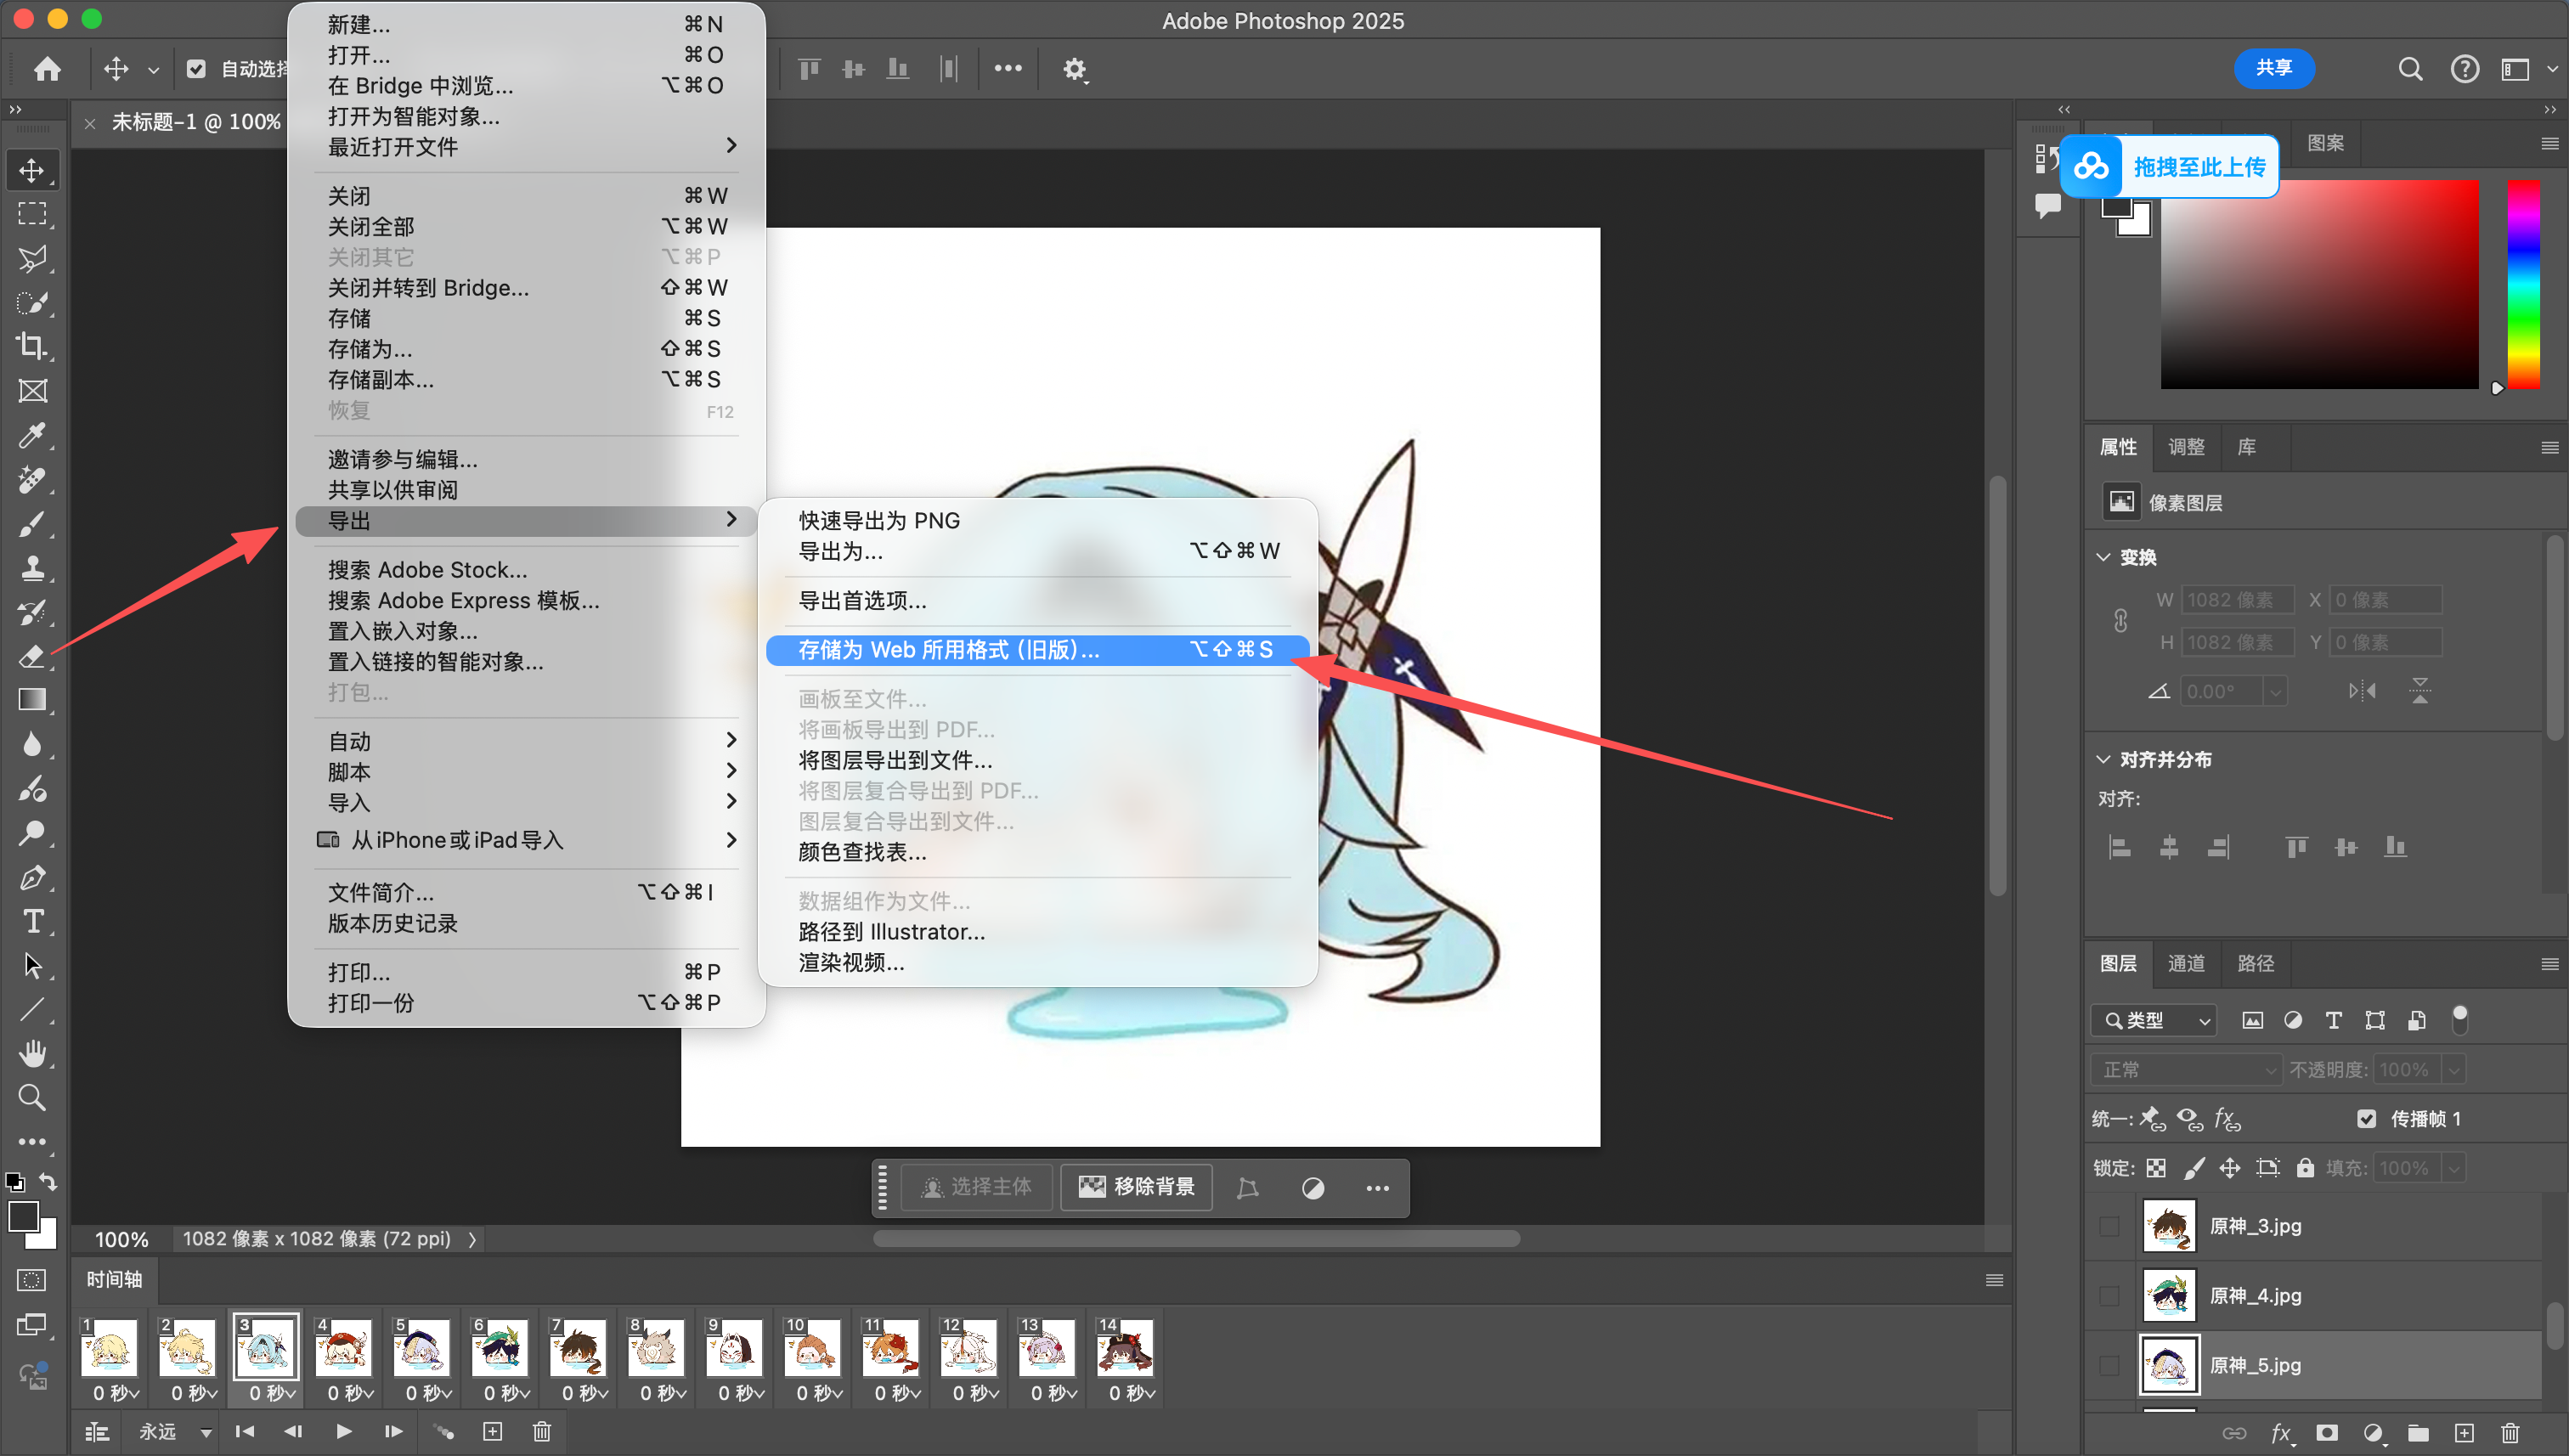Toggle lock transparent pixels icon
This screenshot has height=1456, width=2569.
coord(2156,1168)
